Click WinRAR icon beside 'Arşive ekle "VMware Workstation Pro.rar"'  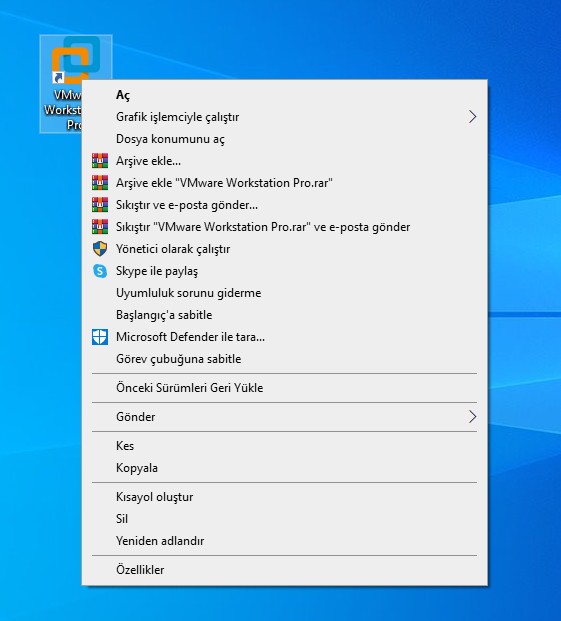point(100,183)
